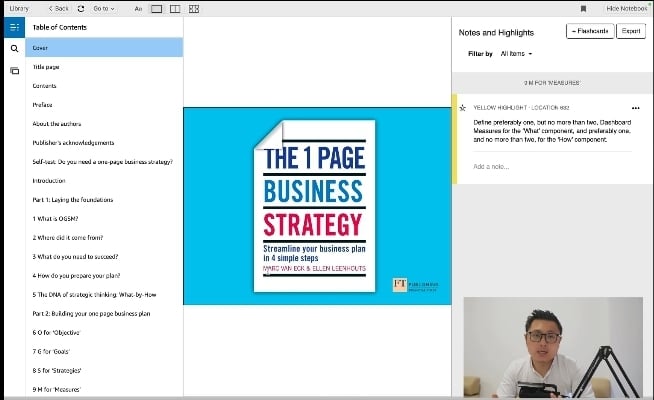Click the 9 M for 'Measures' section header

click(552, 83)
